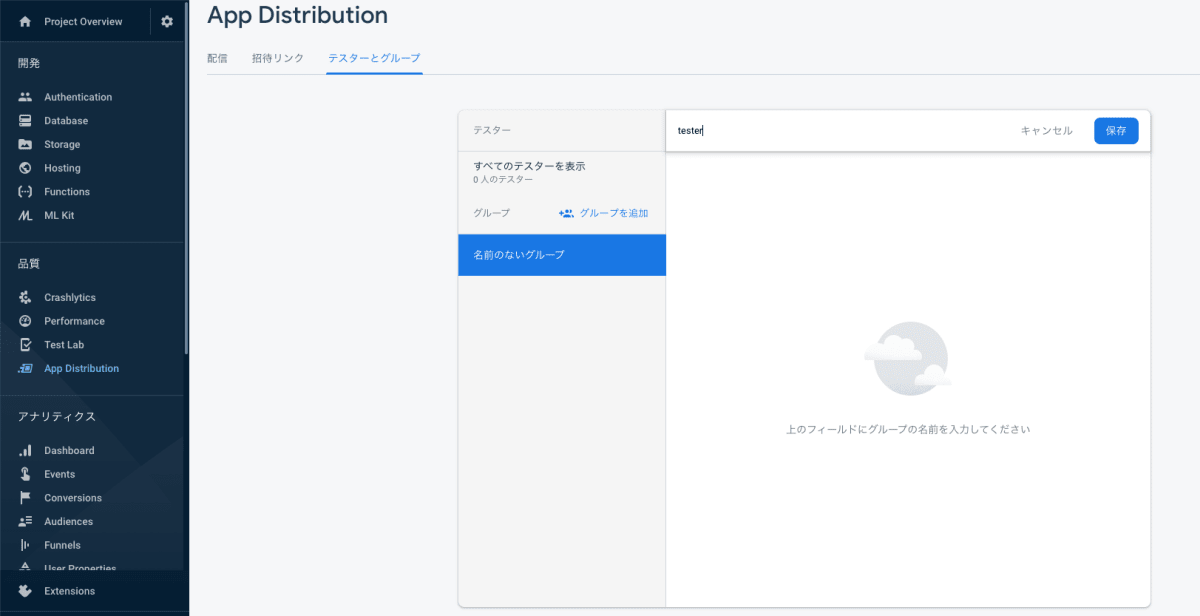Screen dimensions: 1200x616
Task: Switch to the 招待リンク tab
Action: coord(278,58)
